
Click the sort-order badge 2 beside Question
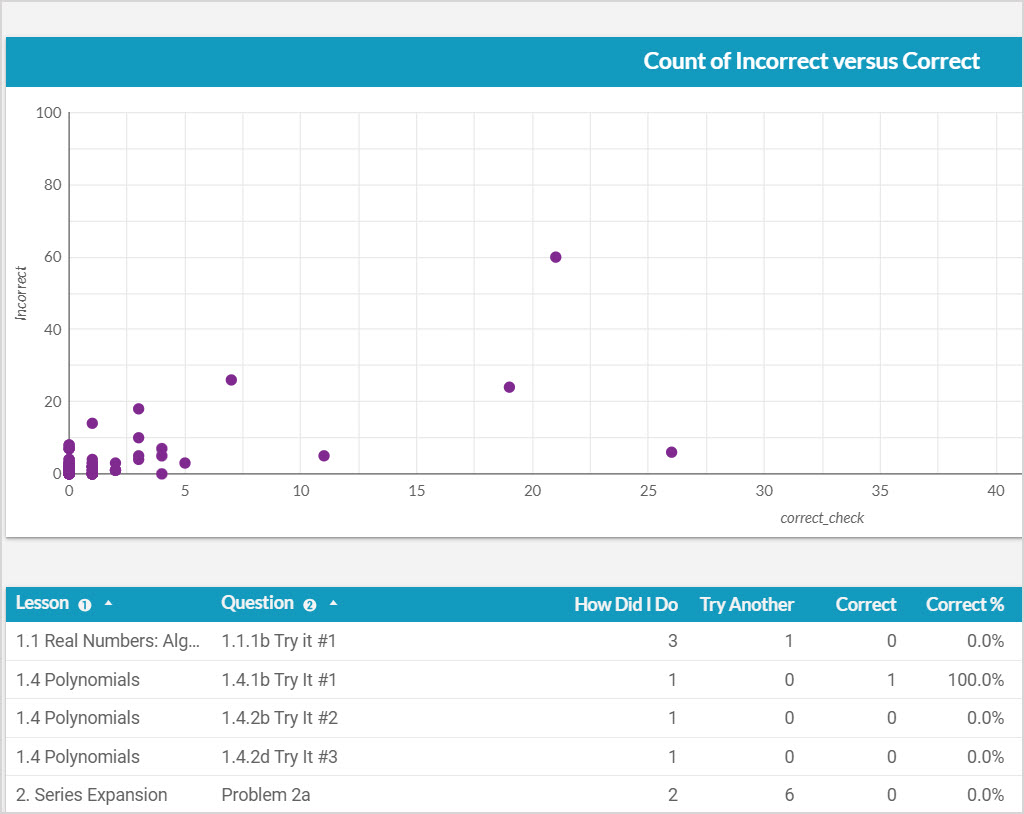pyautogui.click(x=309, y=605)
